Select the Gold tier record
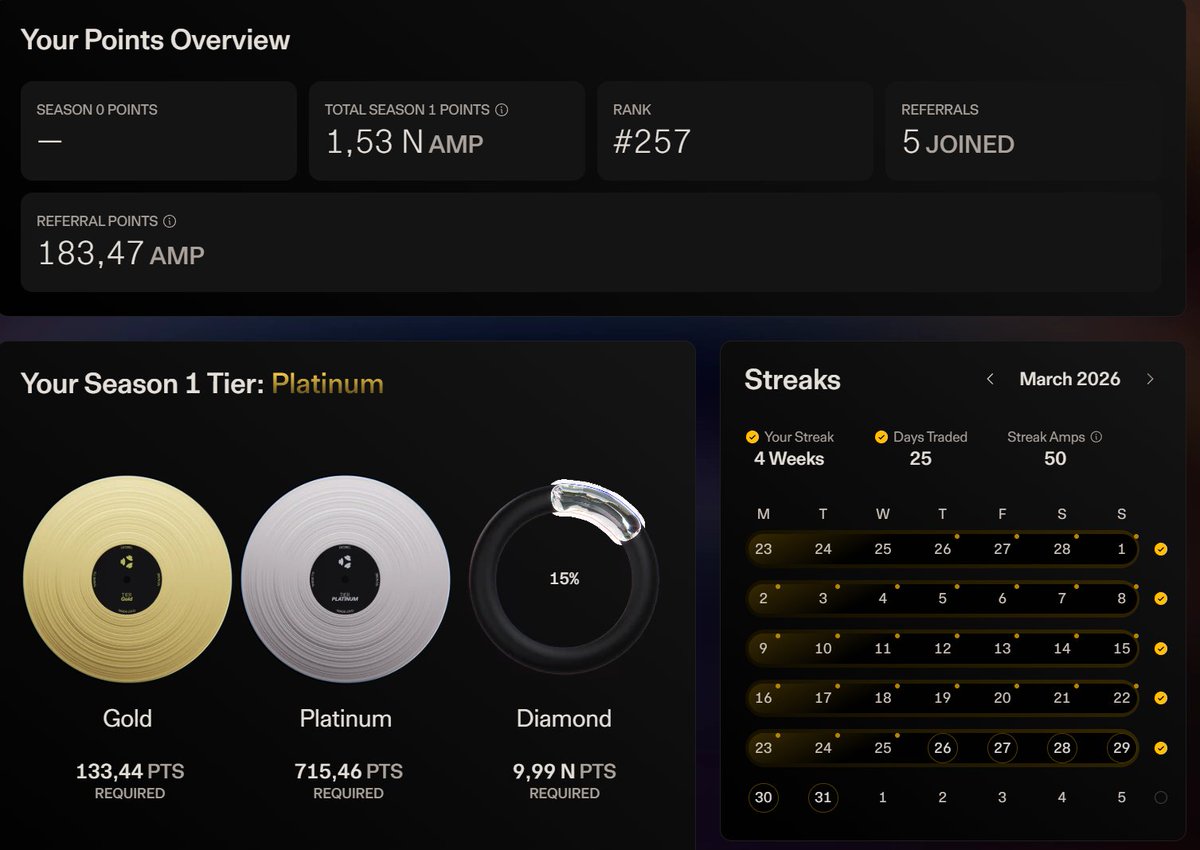This screenshot has width=1200, height=850. point(128,579)
